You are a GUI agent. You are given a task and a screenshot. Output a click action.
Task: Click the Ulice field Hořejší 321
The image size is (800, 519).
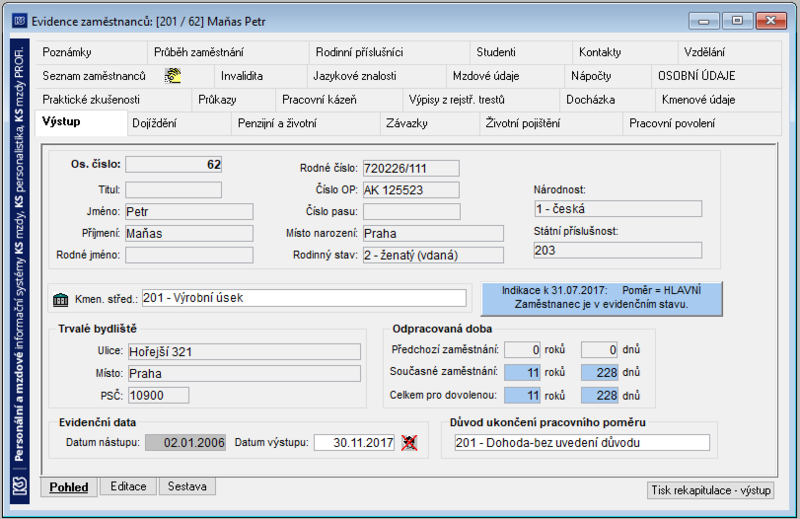click(244, 352)
